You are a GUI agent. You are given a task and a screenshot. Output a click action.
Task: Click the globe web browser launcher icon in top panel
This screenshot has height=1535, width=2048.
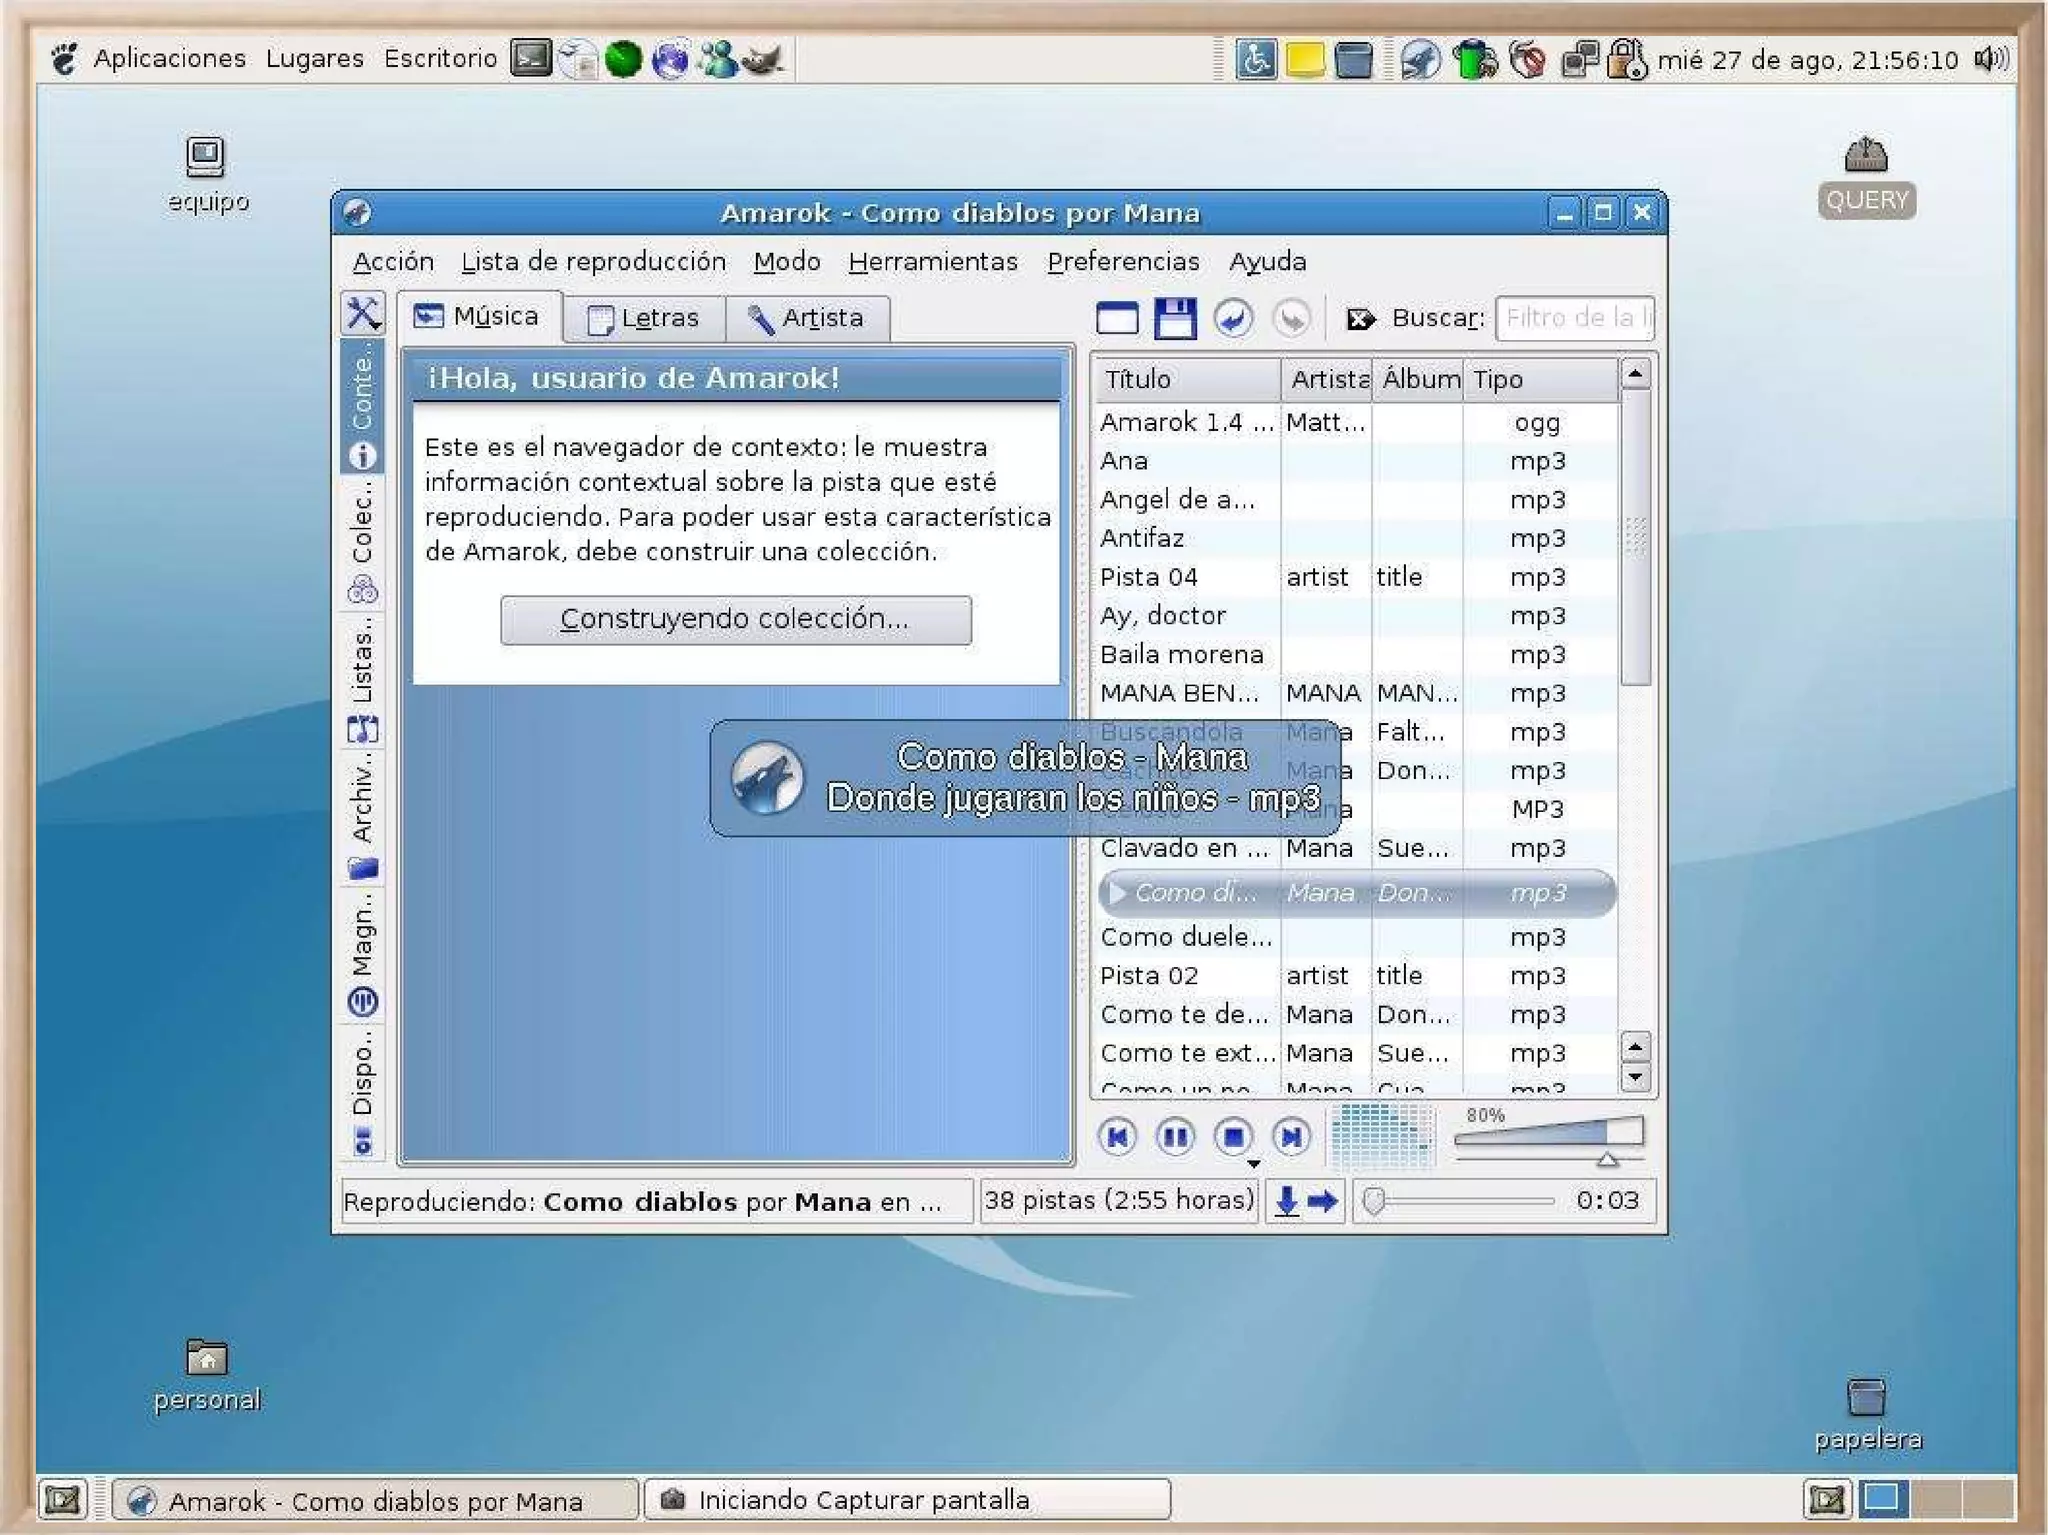click(670, 59)
